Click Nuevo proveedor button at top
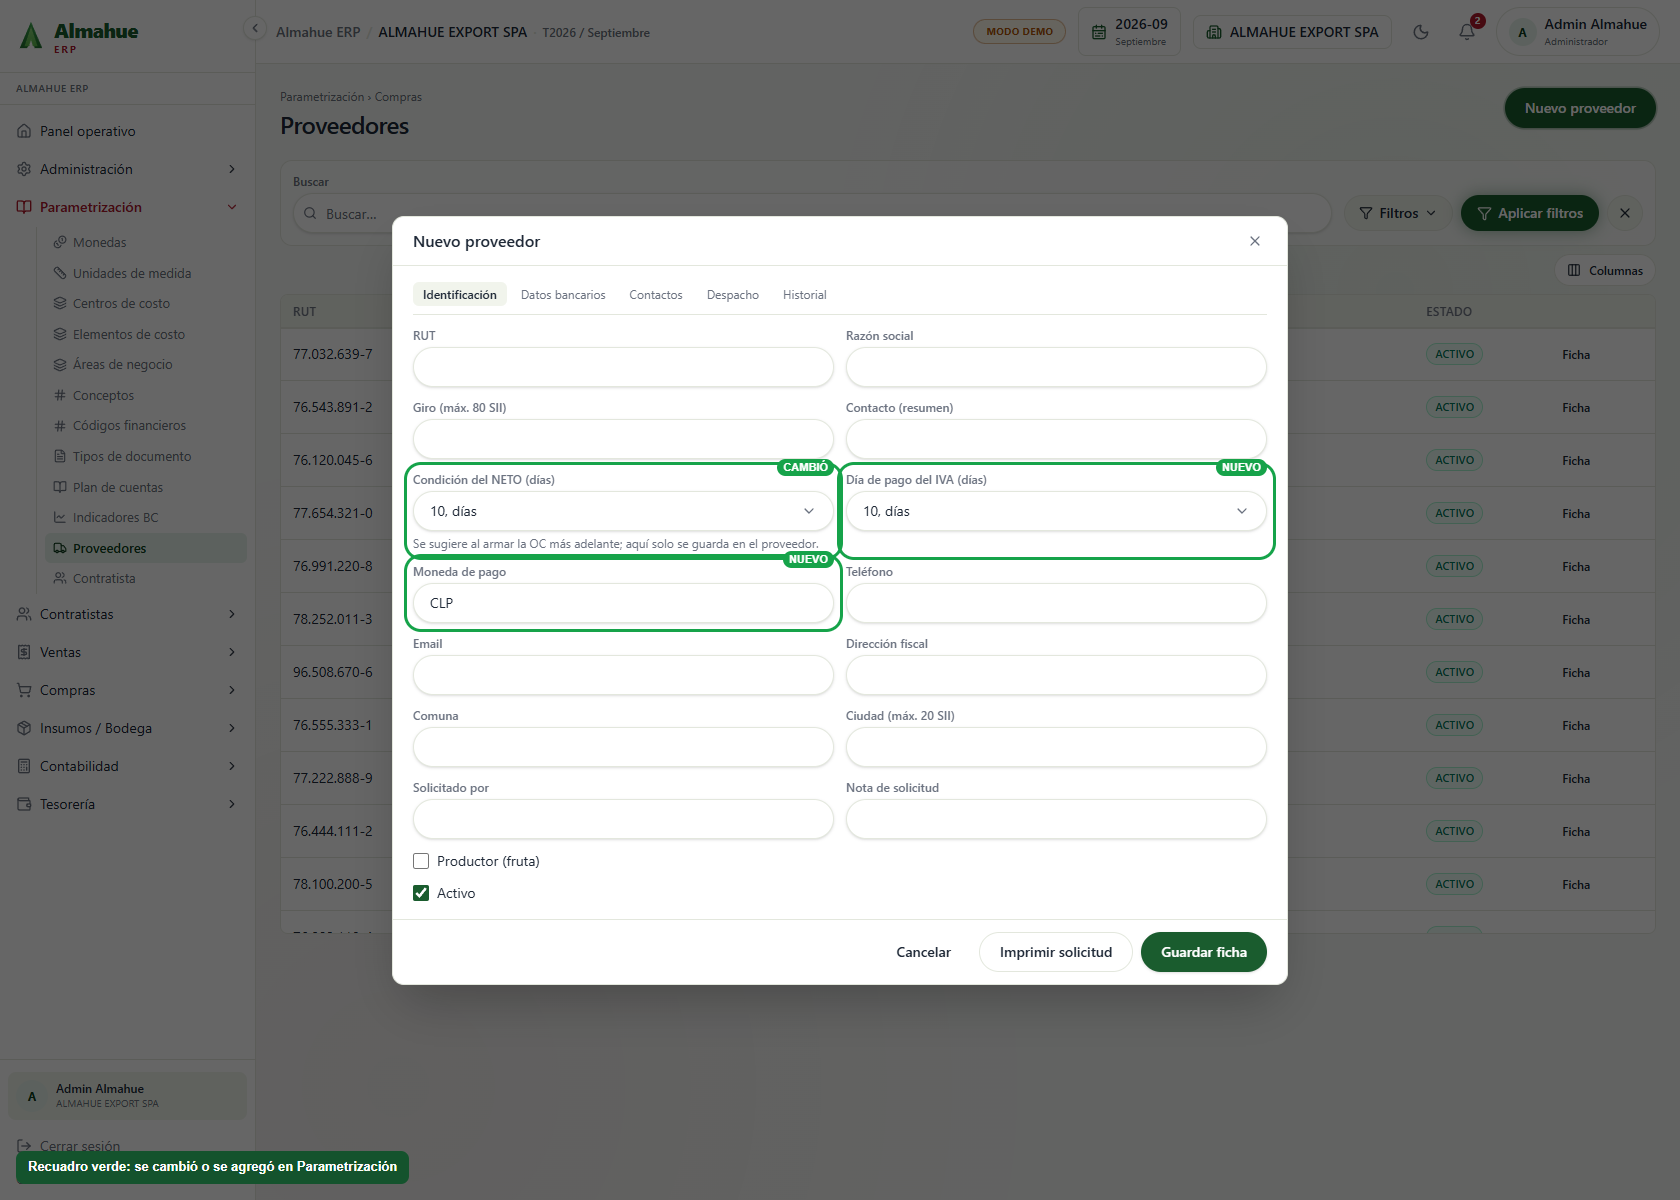This screenshot has height=1200, width=1680. point(1580,108)
